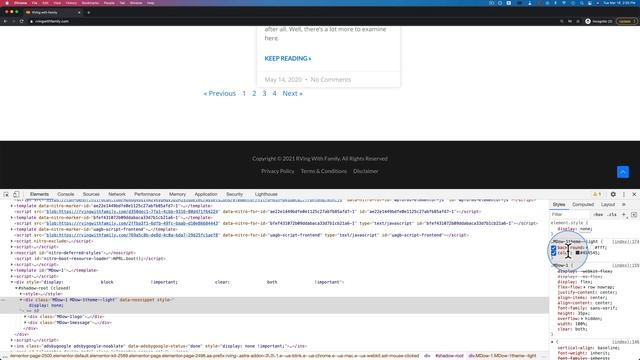Click the browser back arrow
Viewport: 640px width, 360px height.
point(5,21)
